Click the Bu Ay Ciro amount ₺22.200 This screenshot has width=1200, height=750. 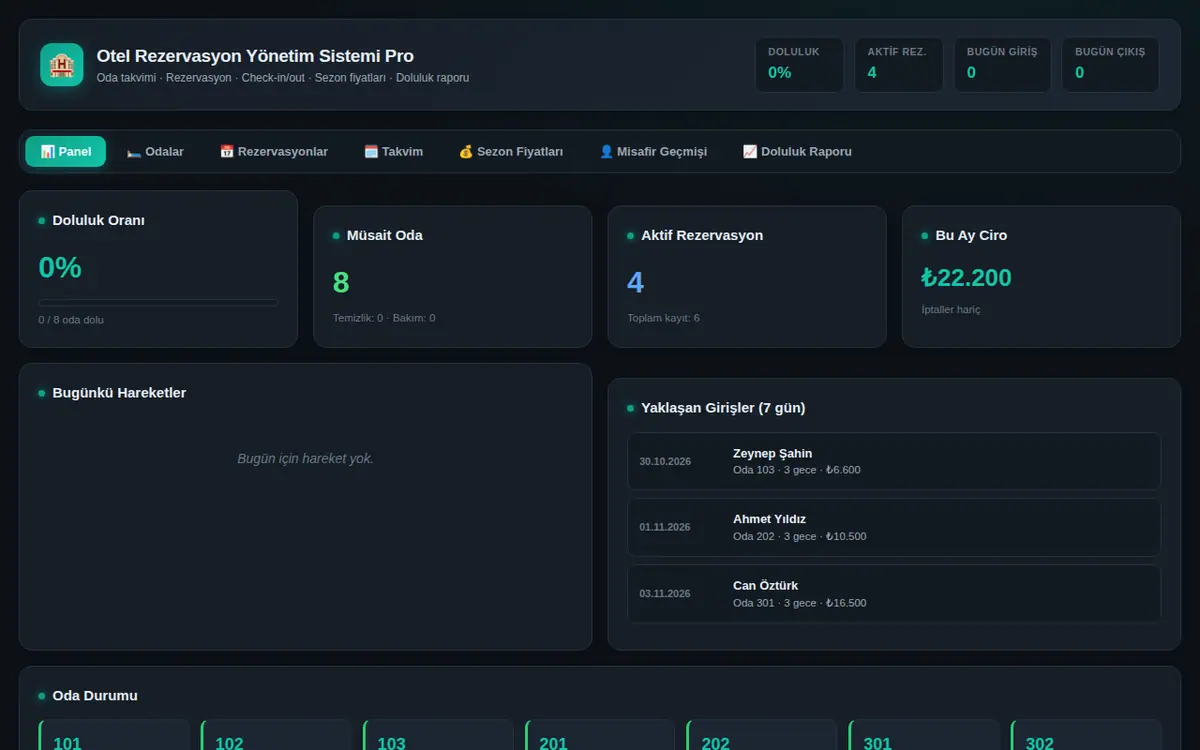[x=966, y=278]
